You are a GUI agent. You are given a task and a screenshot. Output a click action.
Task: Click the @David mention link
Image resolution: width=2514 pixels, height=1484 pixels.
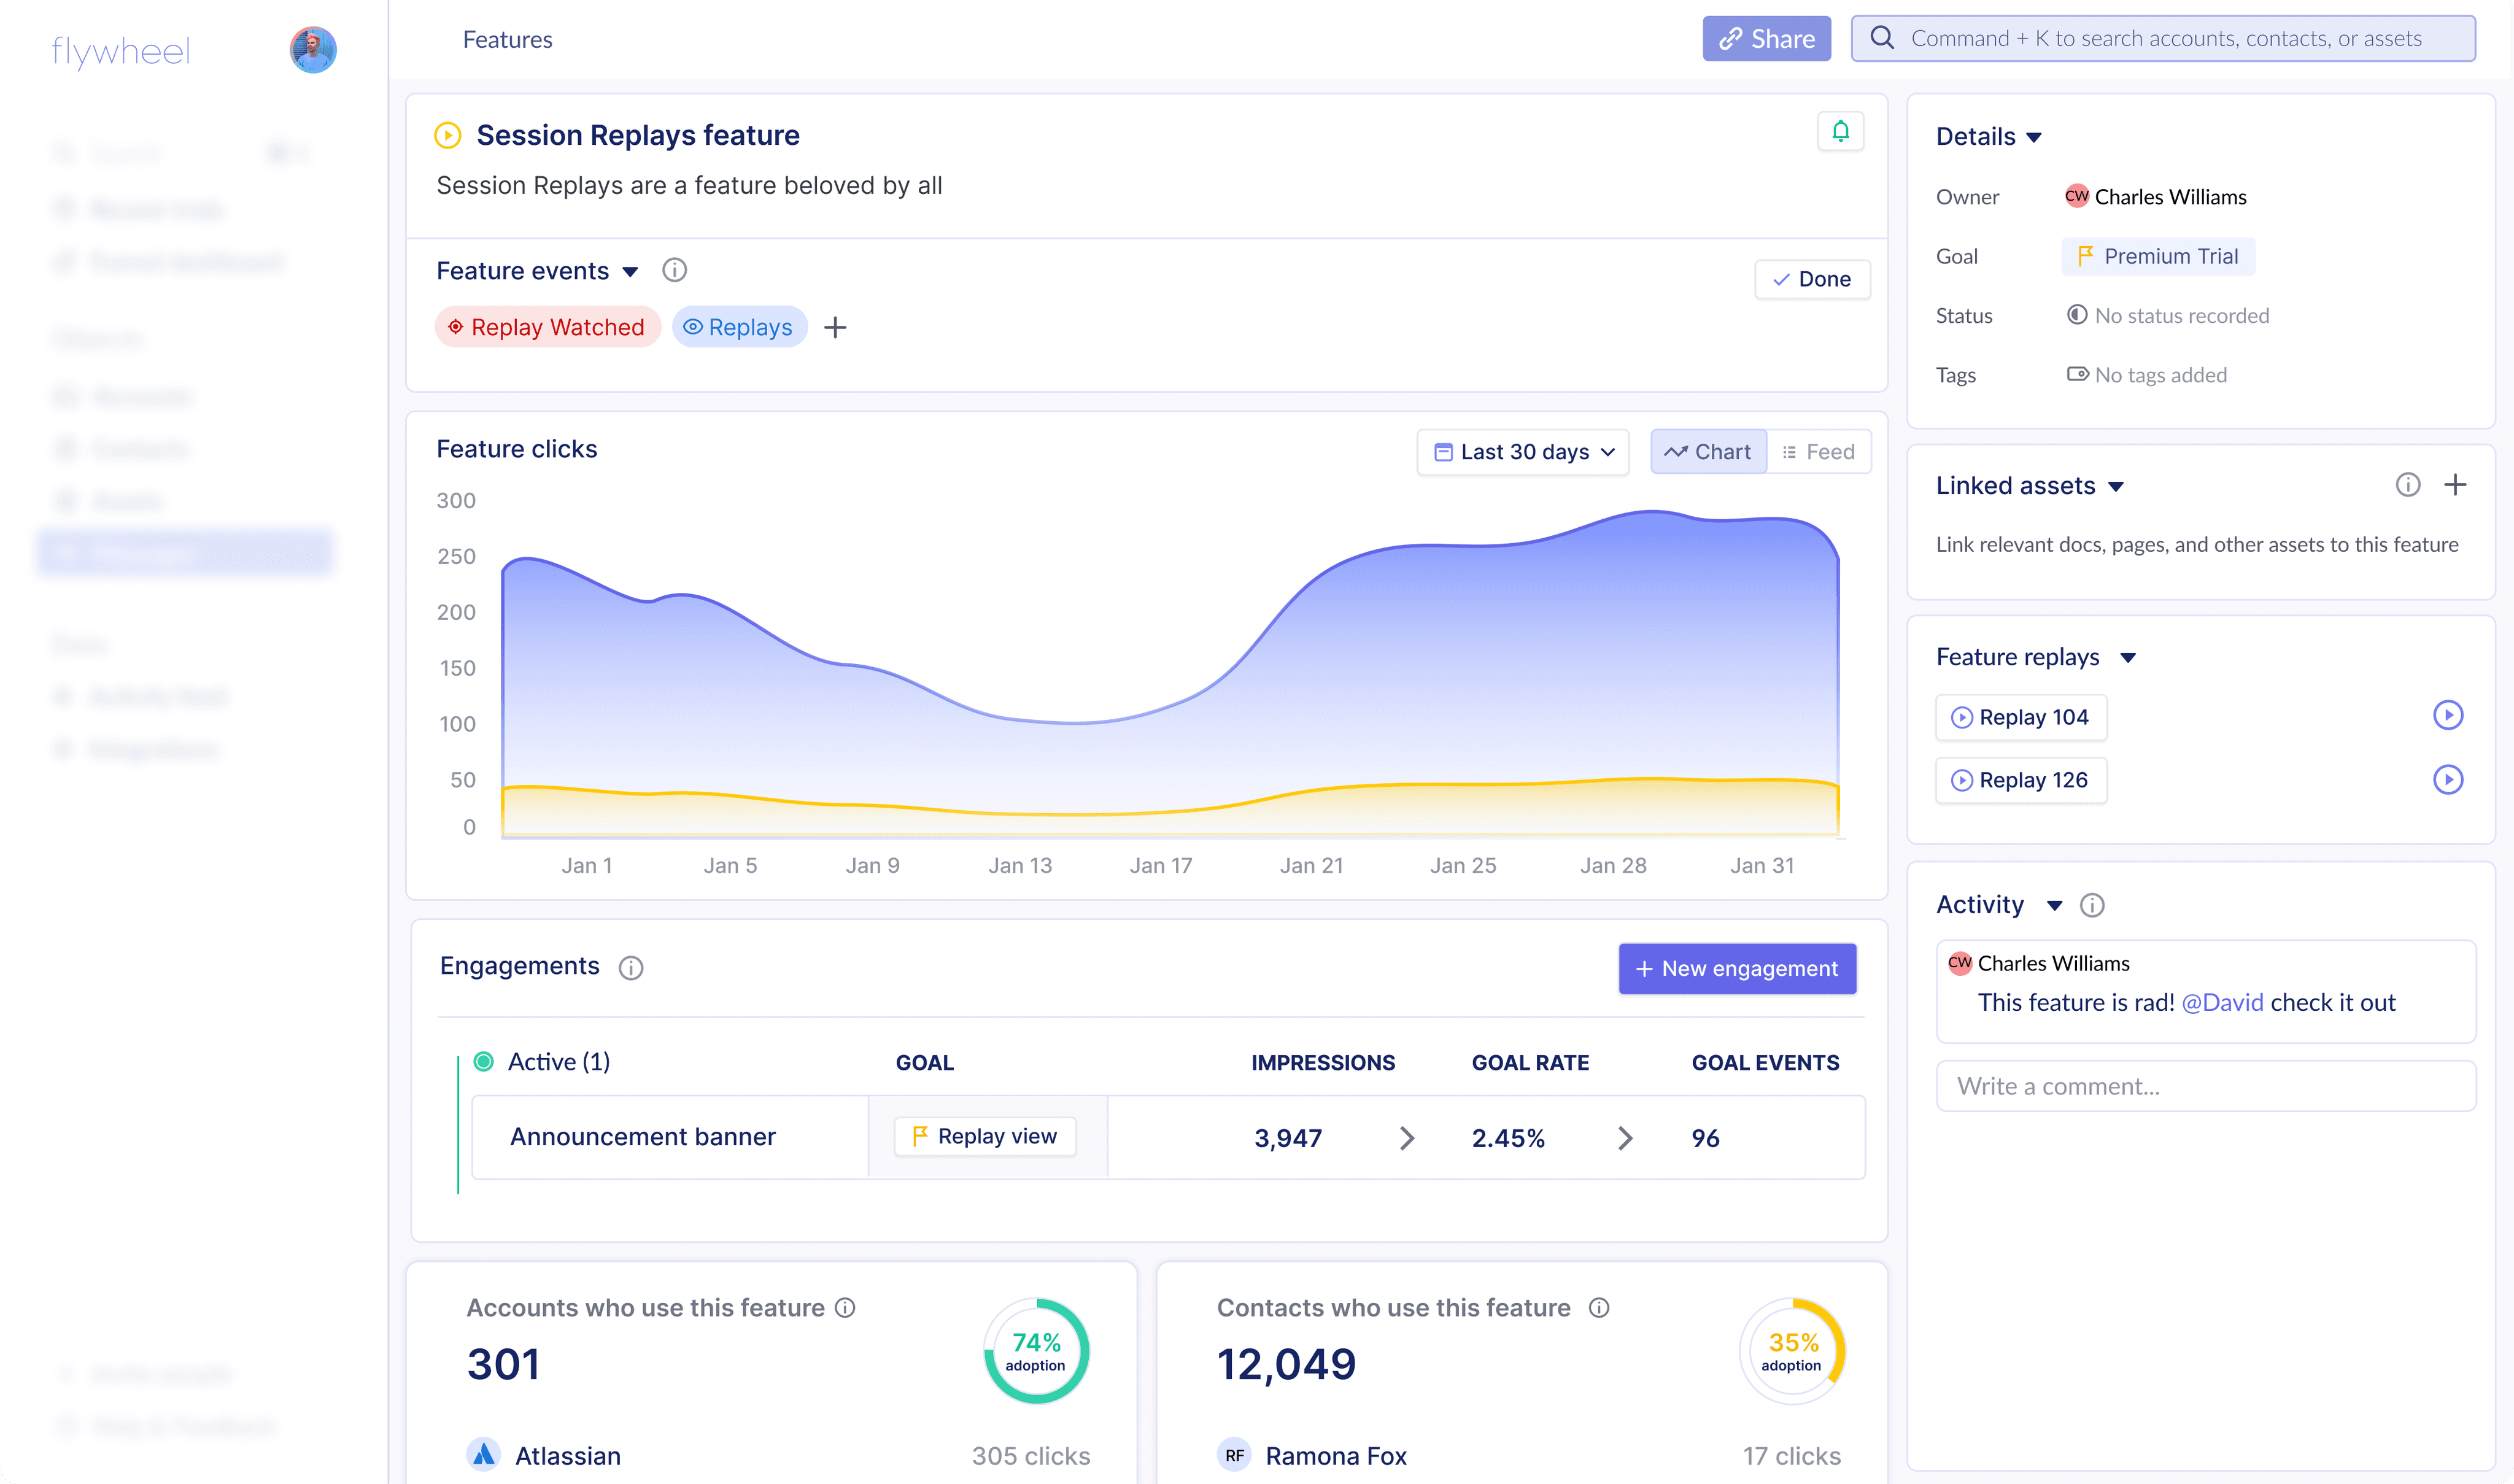[x=2222, y=1002]
